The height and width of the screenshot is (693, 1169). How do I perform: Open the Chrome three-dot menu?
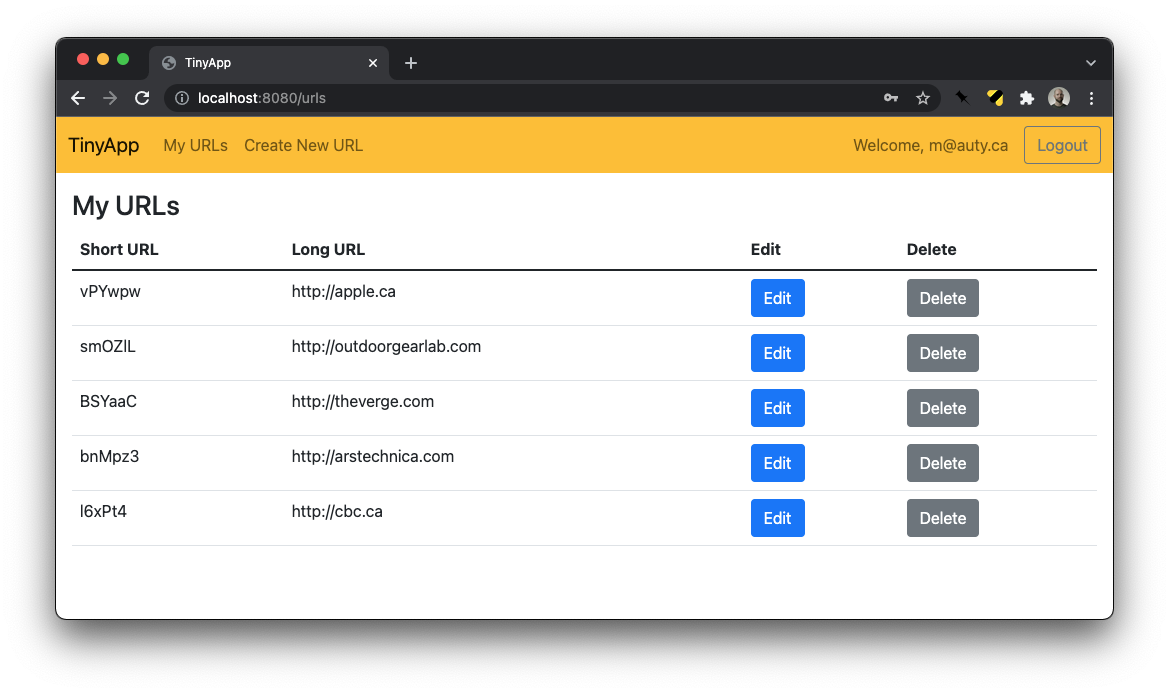1091,98
